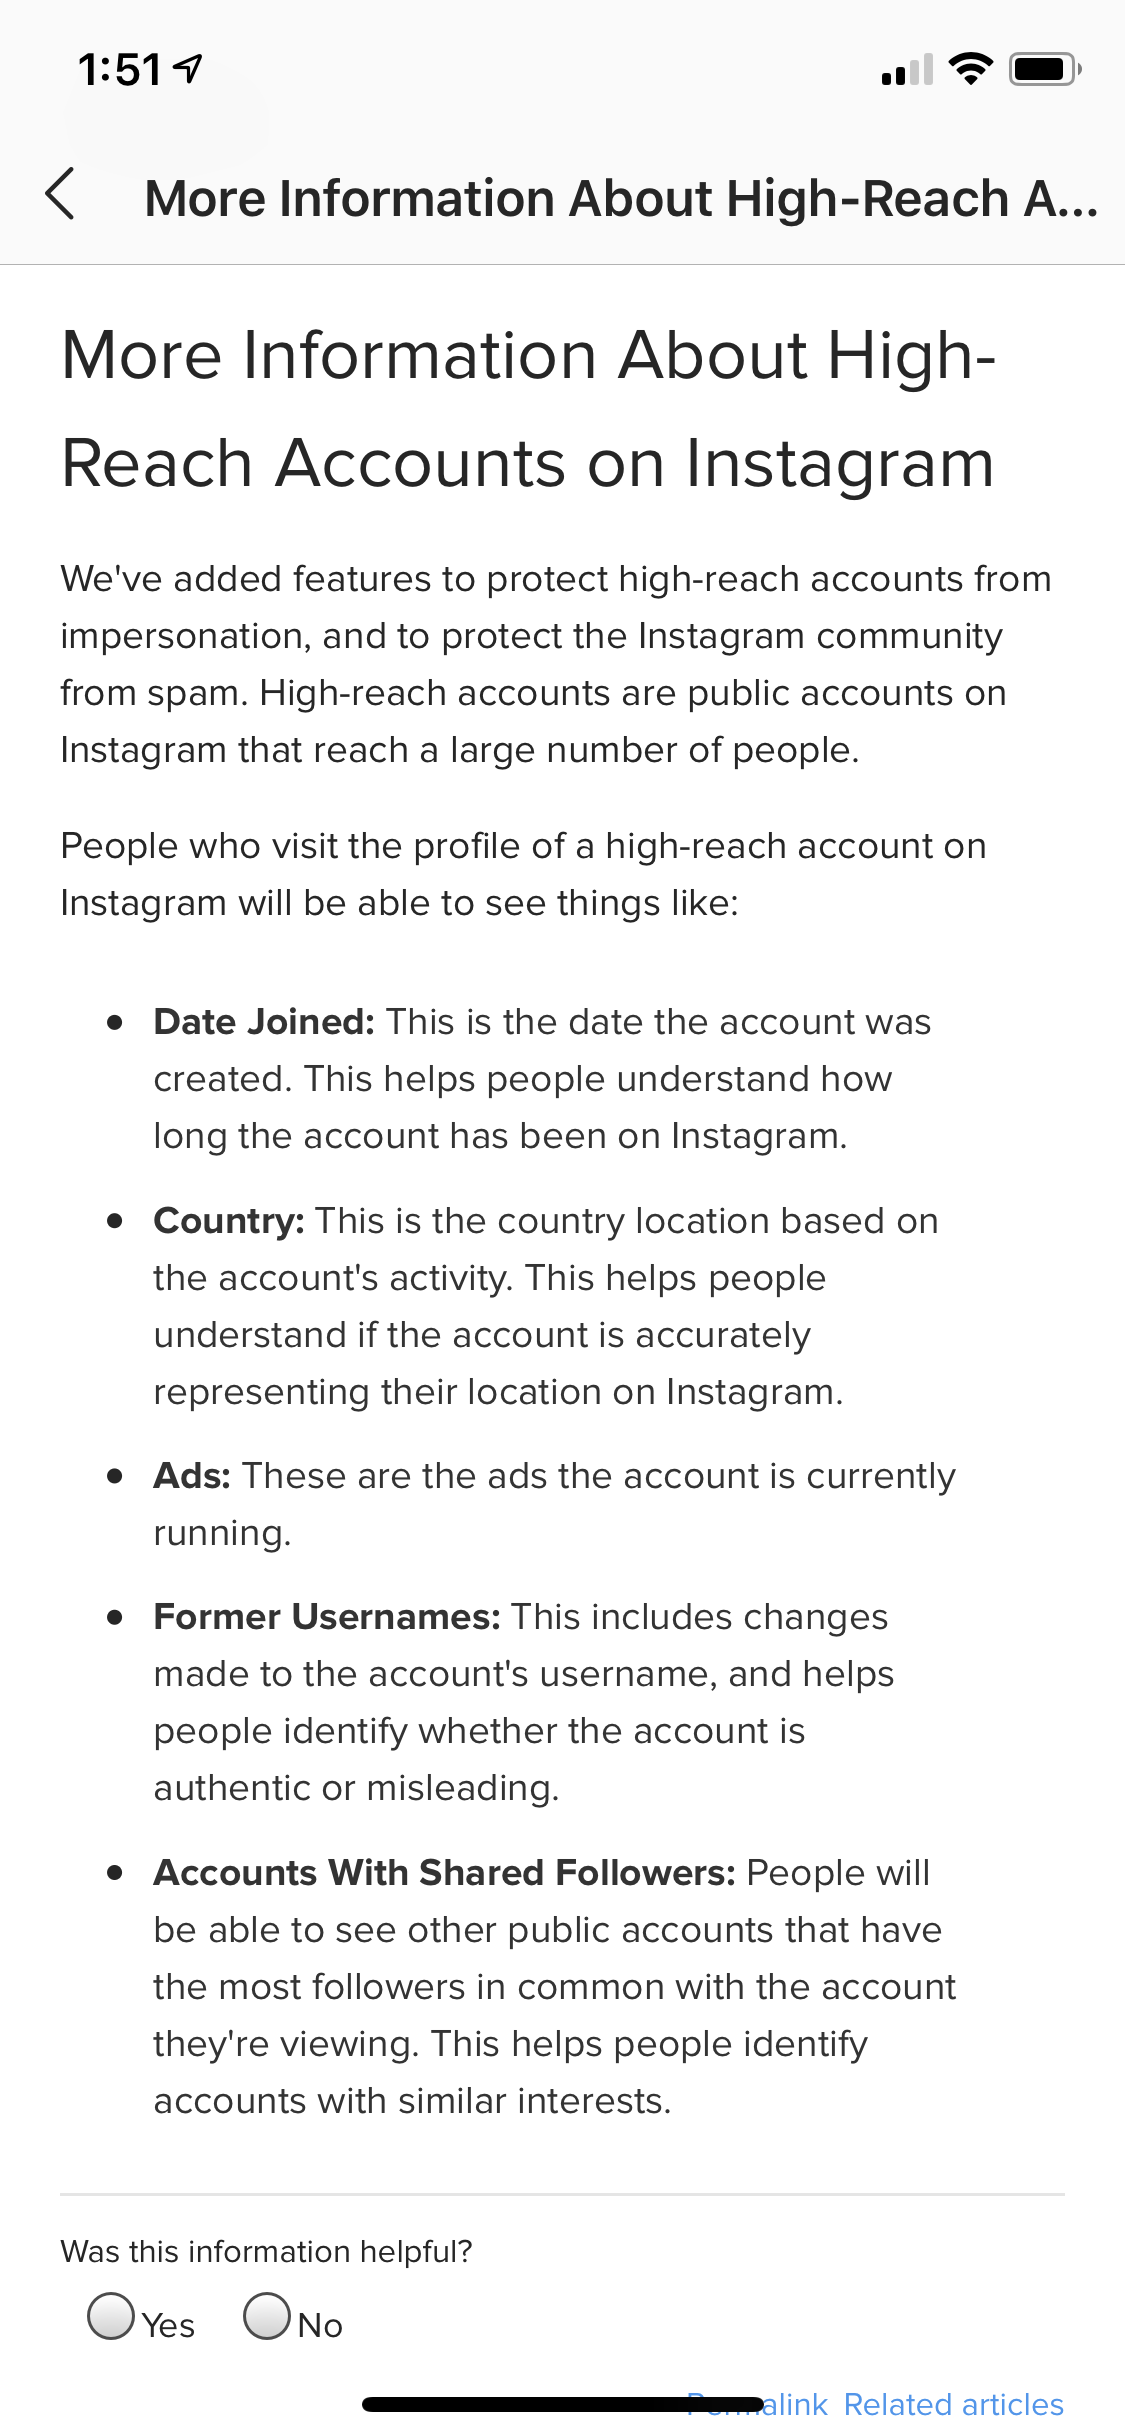
Task: Tap the Ads bullet heading
Action: click(192, 1476)
